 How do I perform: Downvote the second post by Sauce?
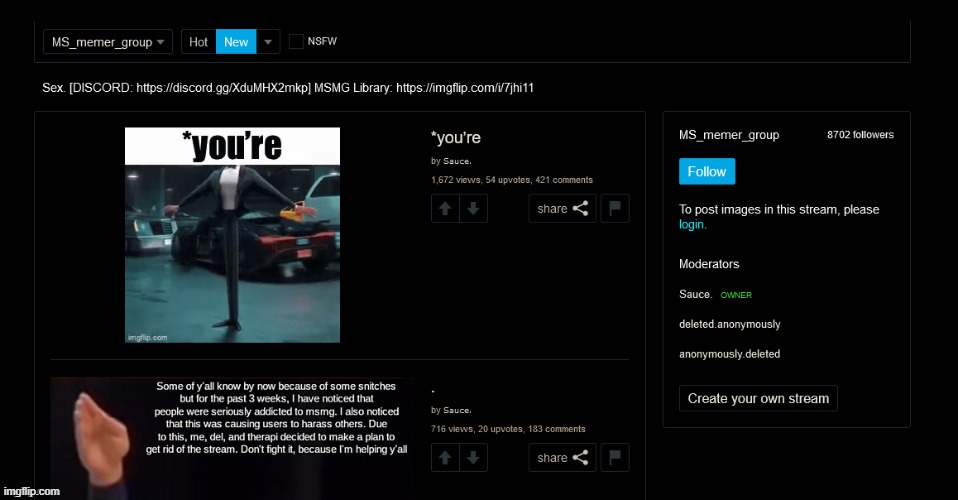tap(473, 458)
